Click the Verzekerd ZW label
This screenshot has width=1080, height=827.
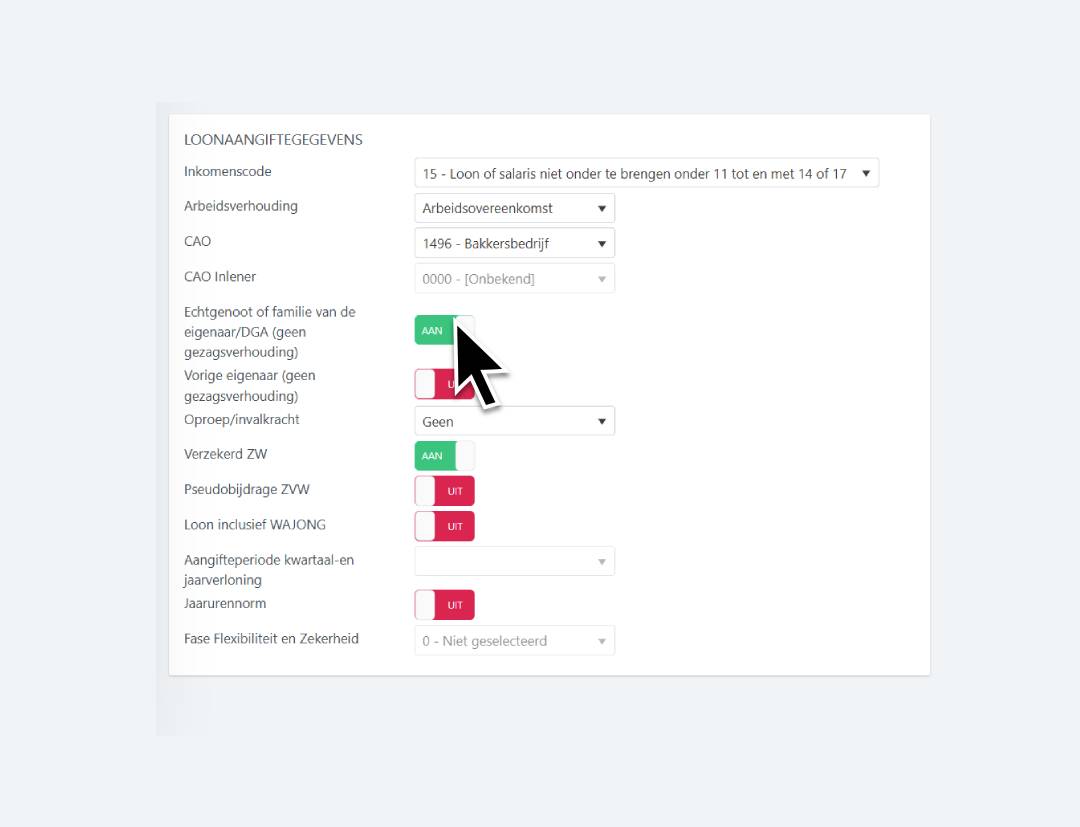pos(225,454)
